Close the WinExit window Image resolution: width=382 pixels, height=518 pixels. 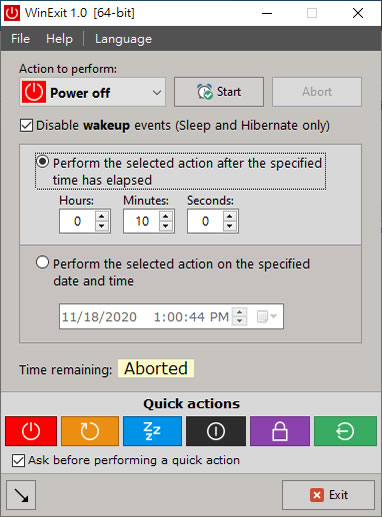coord(358,13)
